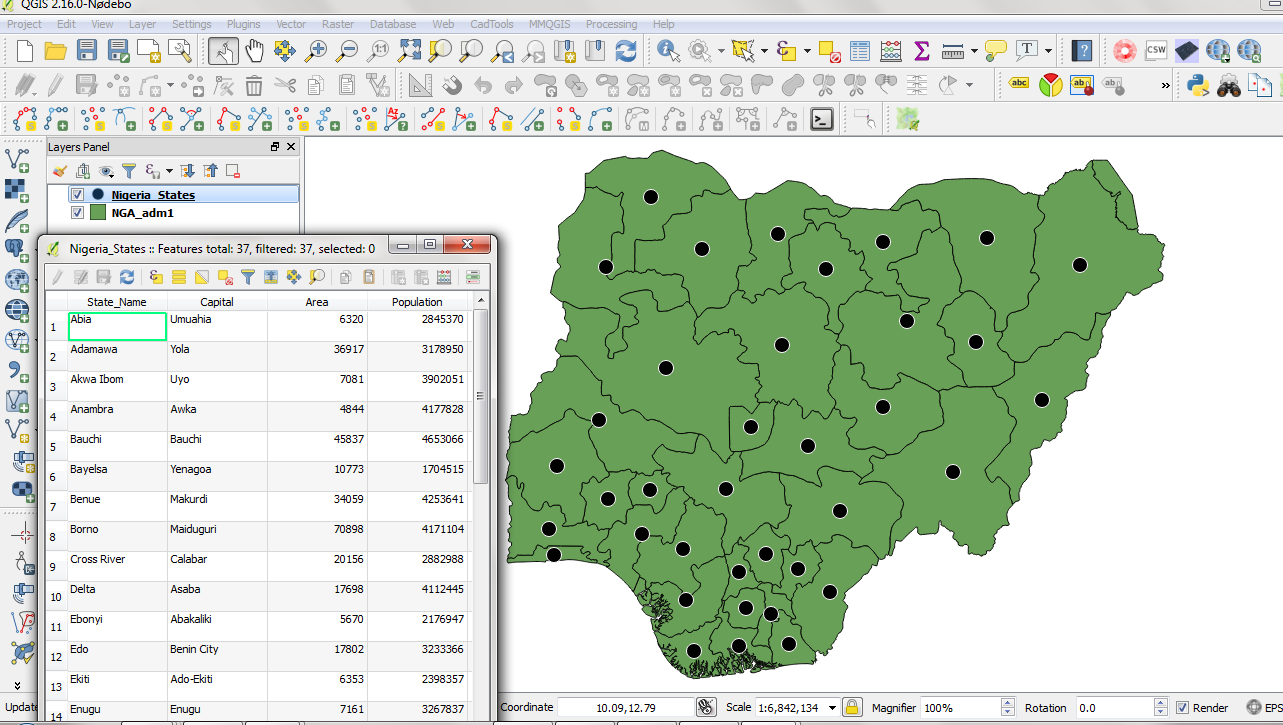Click the coordinate tracking globe button

[x=706, y=707]
